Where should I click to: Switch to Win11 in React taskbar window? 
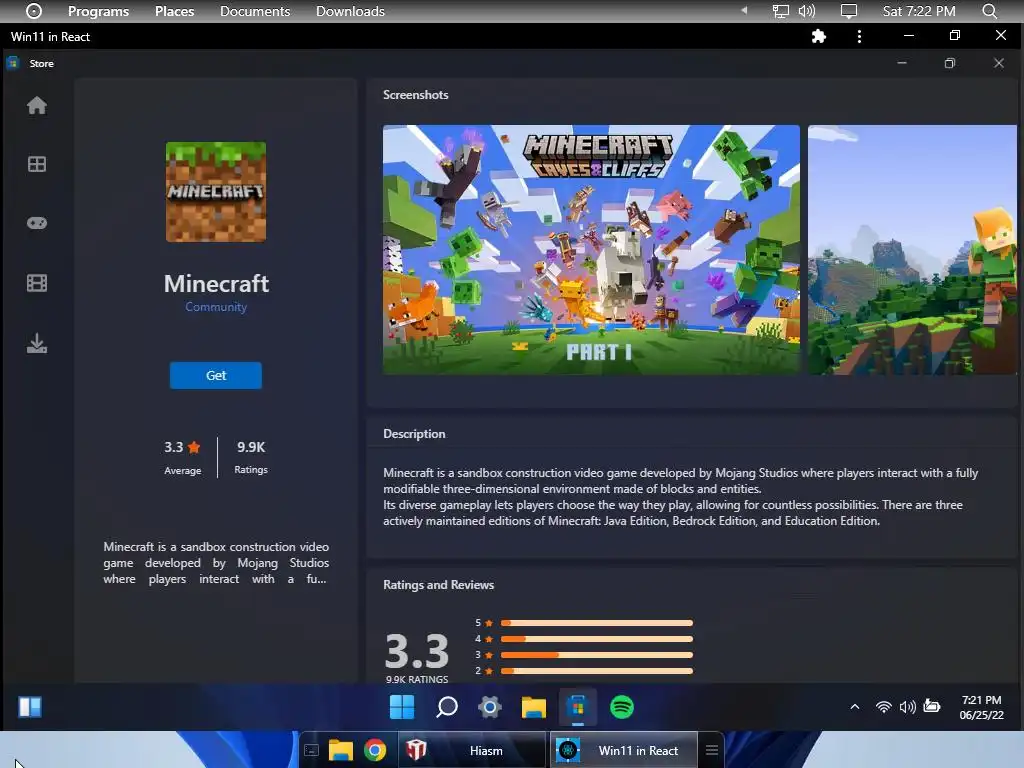pos(623,750)
